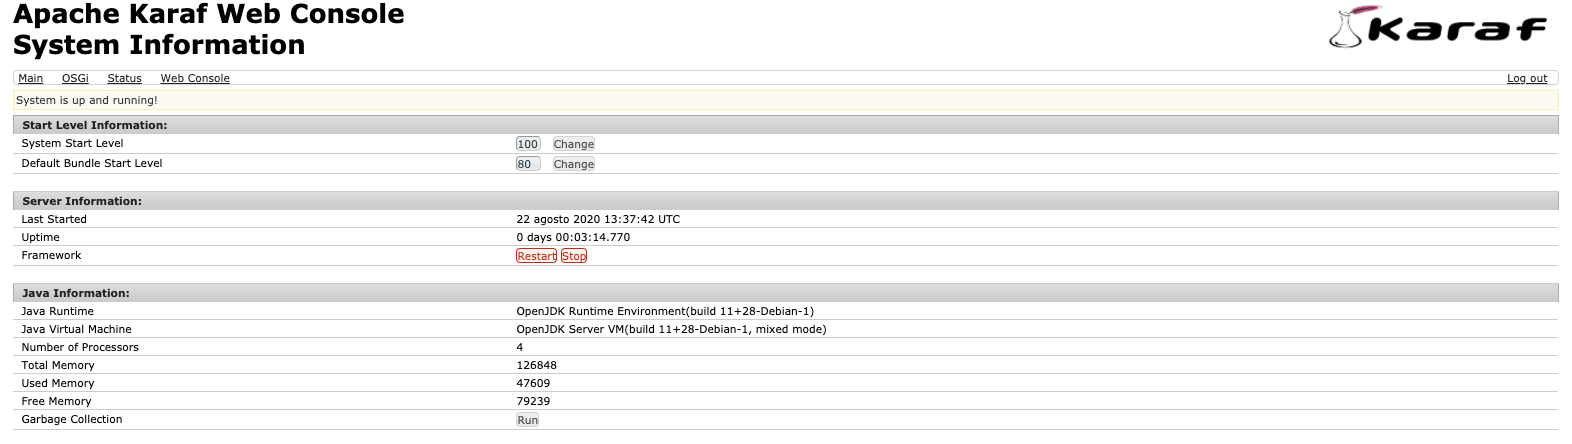Click the Total Memory label

pyautogui.click(x=58, y=365)
